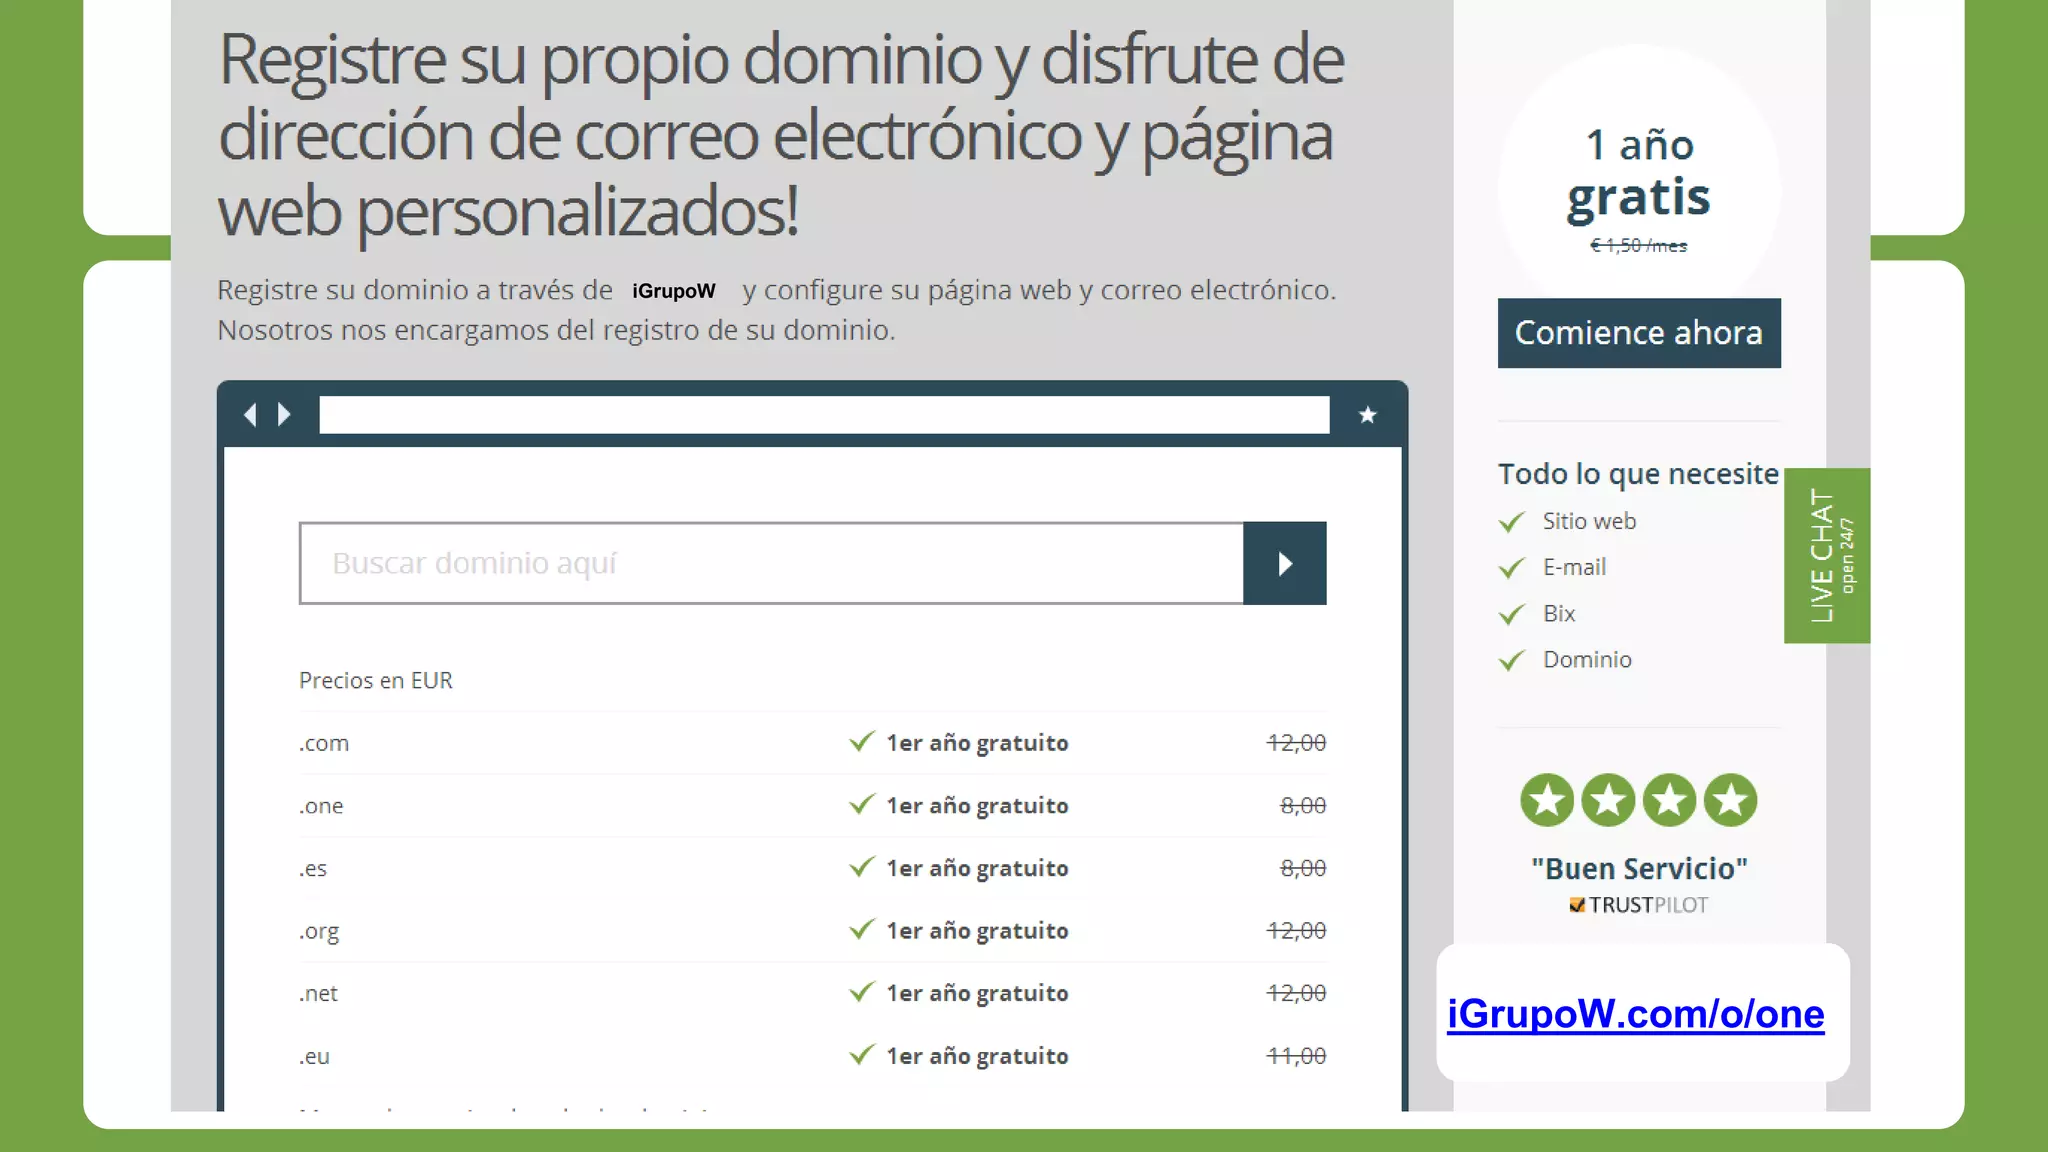
Task: Click the third Trustpilot rating star
Action: tap(1669, 800)
